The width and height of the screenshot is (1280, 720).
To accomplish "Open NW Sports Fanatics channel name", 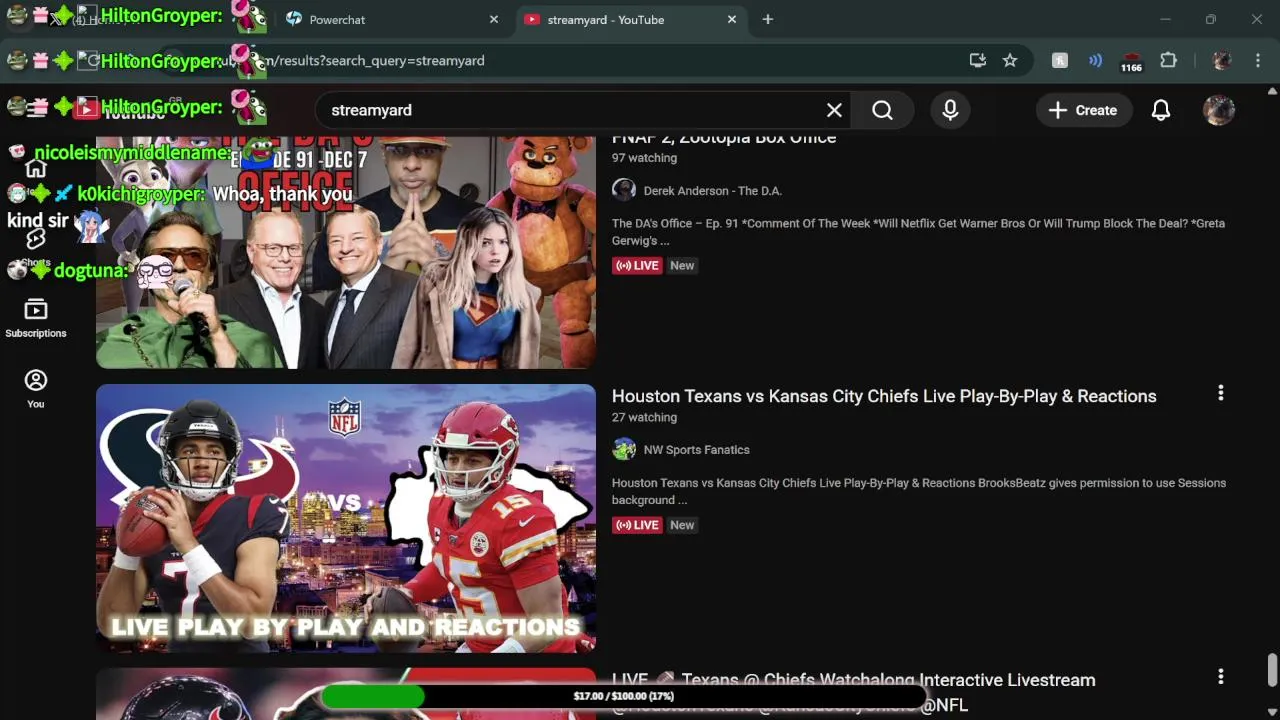I will pyautogui.click(x=697, y=450).
